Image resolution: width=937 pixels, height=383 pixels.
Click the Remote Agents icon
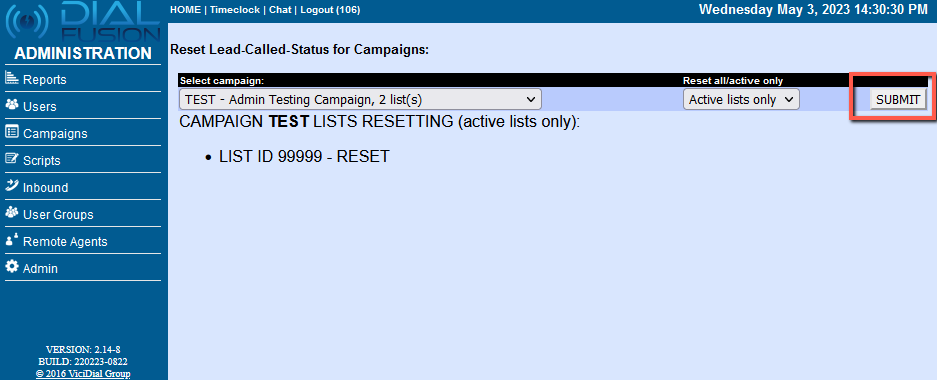[12, 240]
